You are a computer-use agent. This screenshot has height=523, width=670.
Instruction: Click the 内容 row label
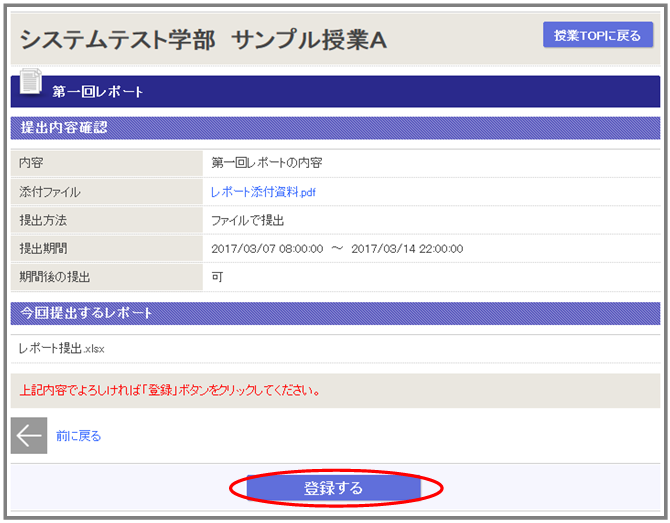[x=31, y=163]
